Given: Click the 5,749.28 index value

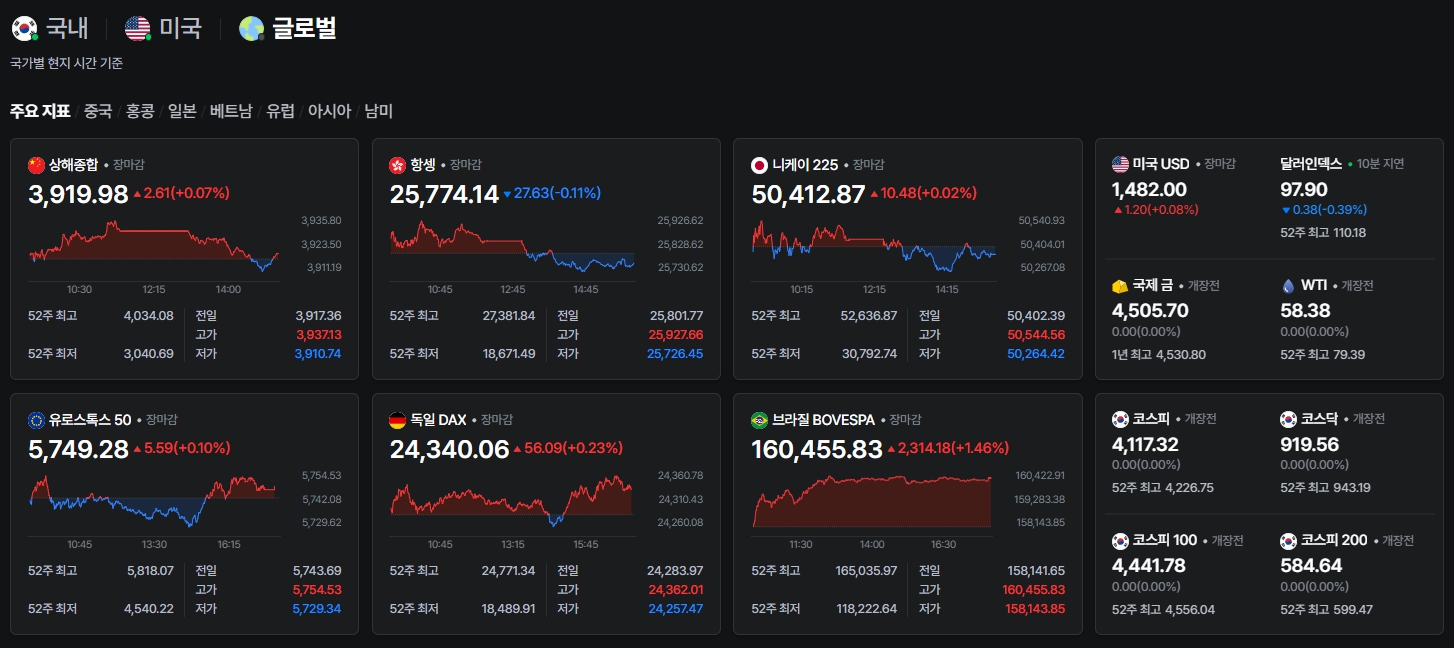Looking at the screenshot, I should pos(78,450).
